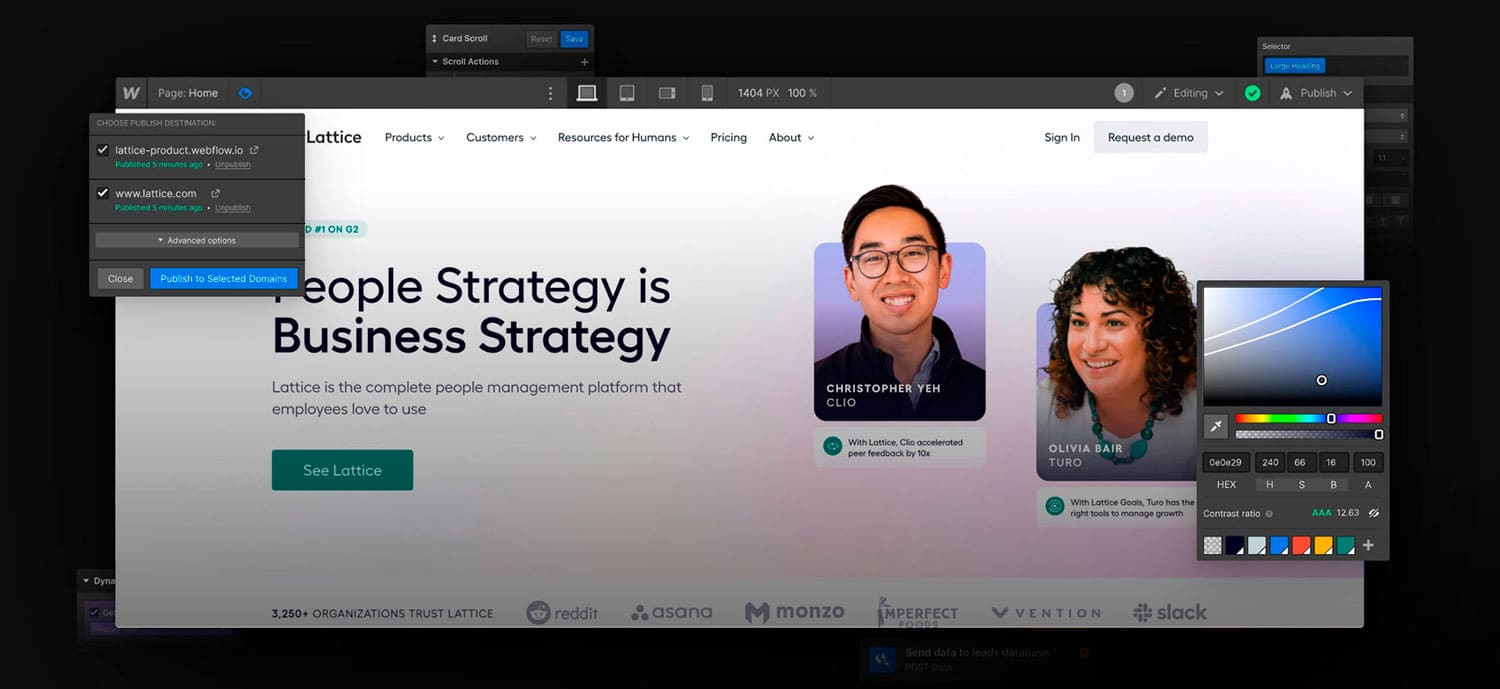Select the desktop breakpoint icon
The width and height of the screenshot is (1500, 689).
tap(587, 92)
